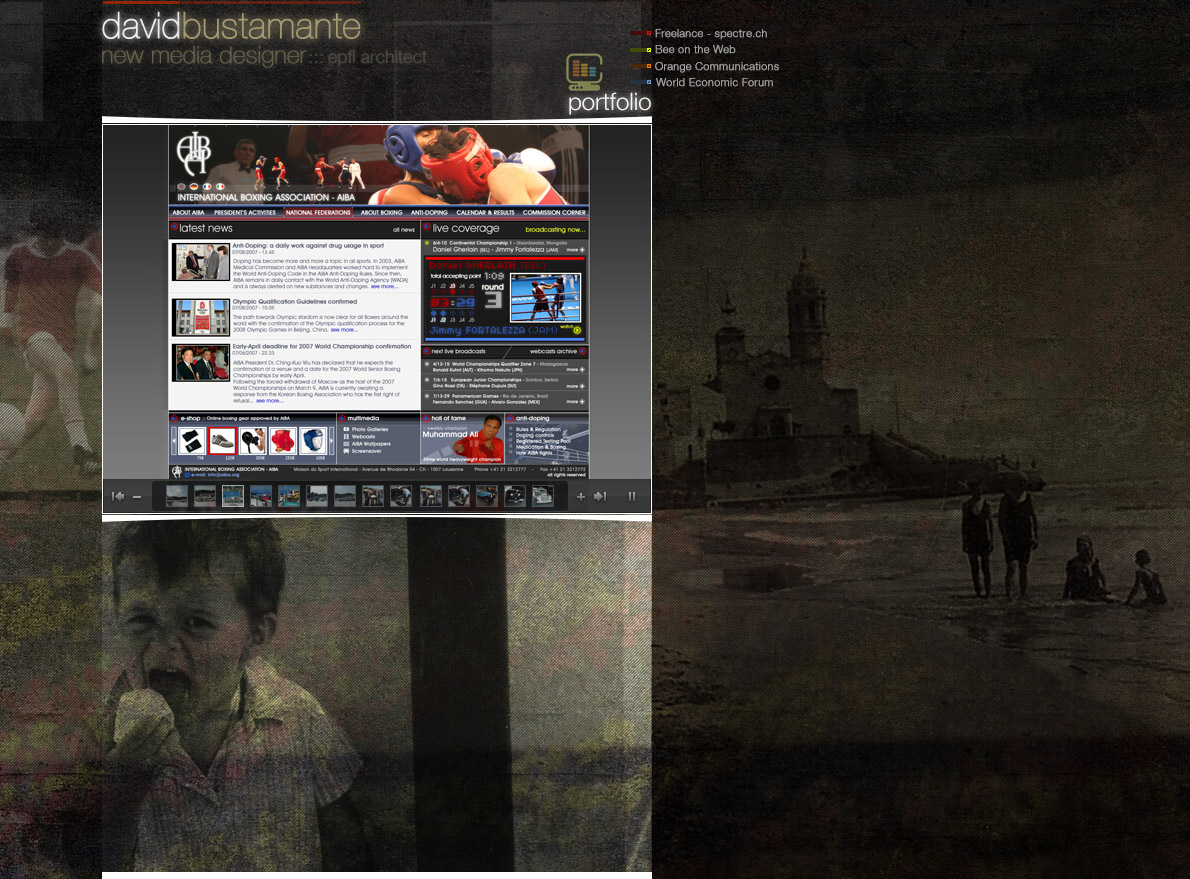This screenshot has width=1190, height=879.
Task: Jump to last slide using skip-forward icon
Action: coord(600,496)
